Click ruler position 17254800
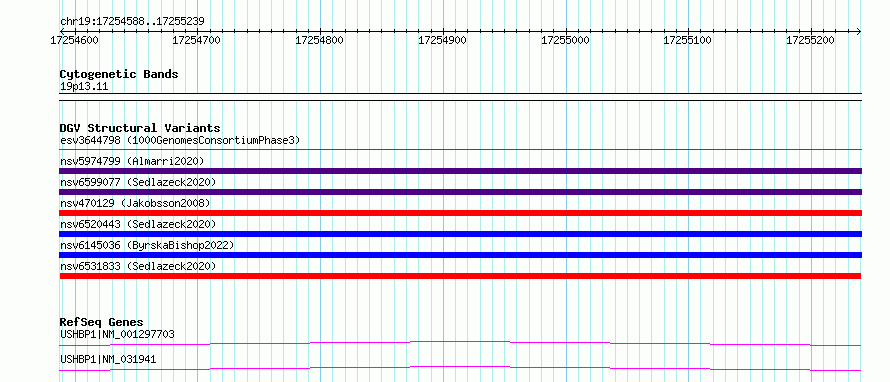Viewport: 890px width, 382px height. [320, 40]
